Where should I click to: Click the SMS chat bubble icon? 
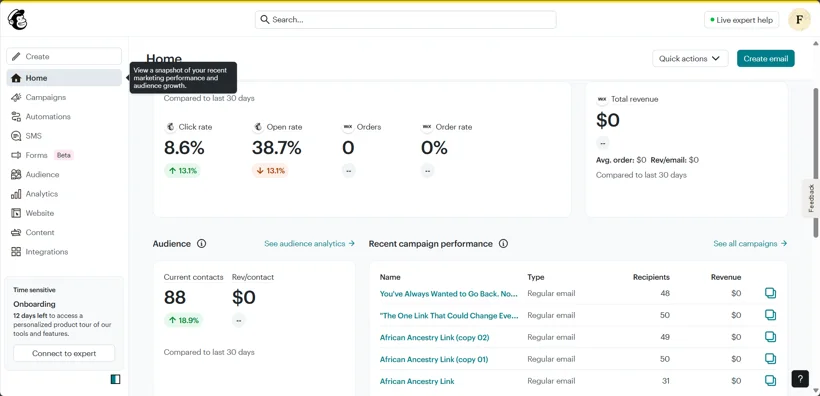(16, 136)
